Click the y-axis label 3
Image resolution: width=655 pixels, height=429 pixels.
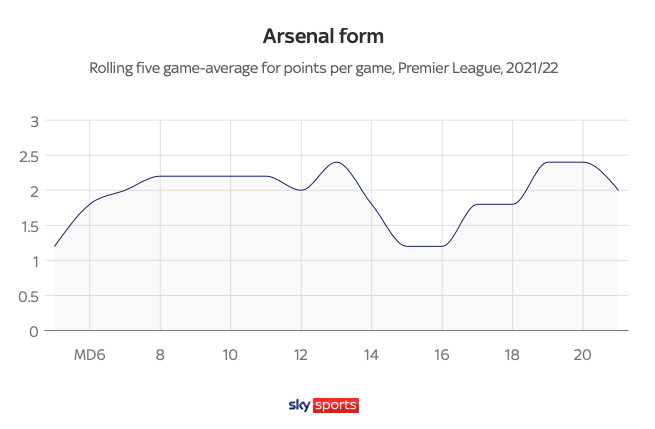(34, 121)
